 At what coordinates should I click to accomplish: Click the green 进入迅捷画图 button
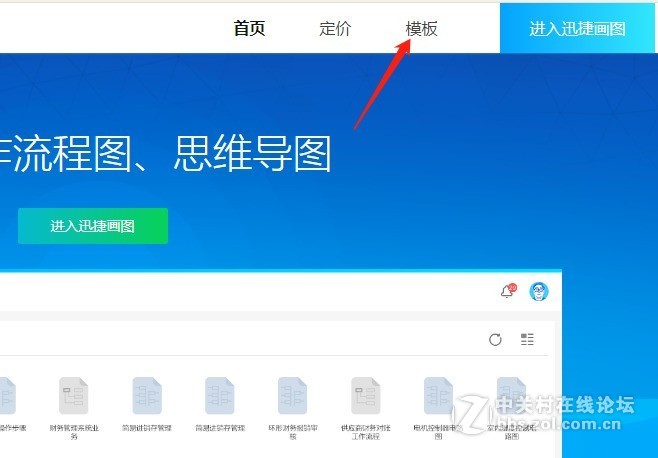[93, 226]
